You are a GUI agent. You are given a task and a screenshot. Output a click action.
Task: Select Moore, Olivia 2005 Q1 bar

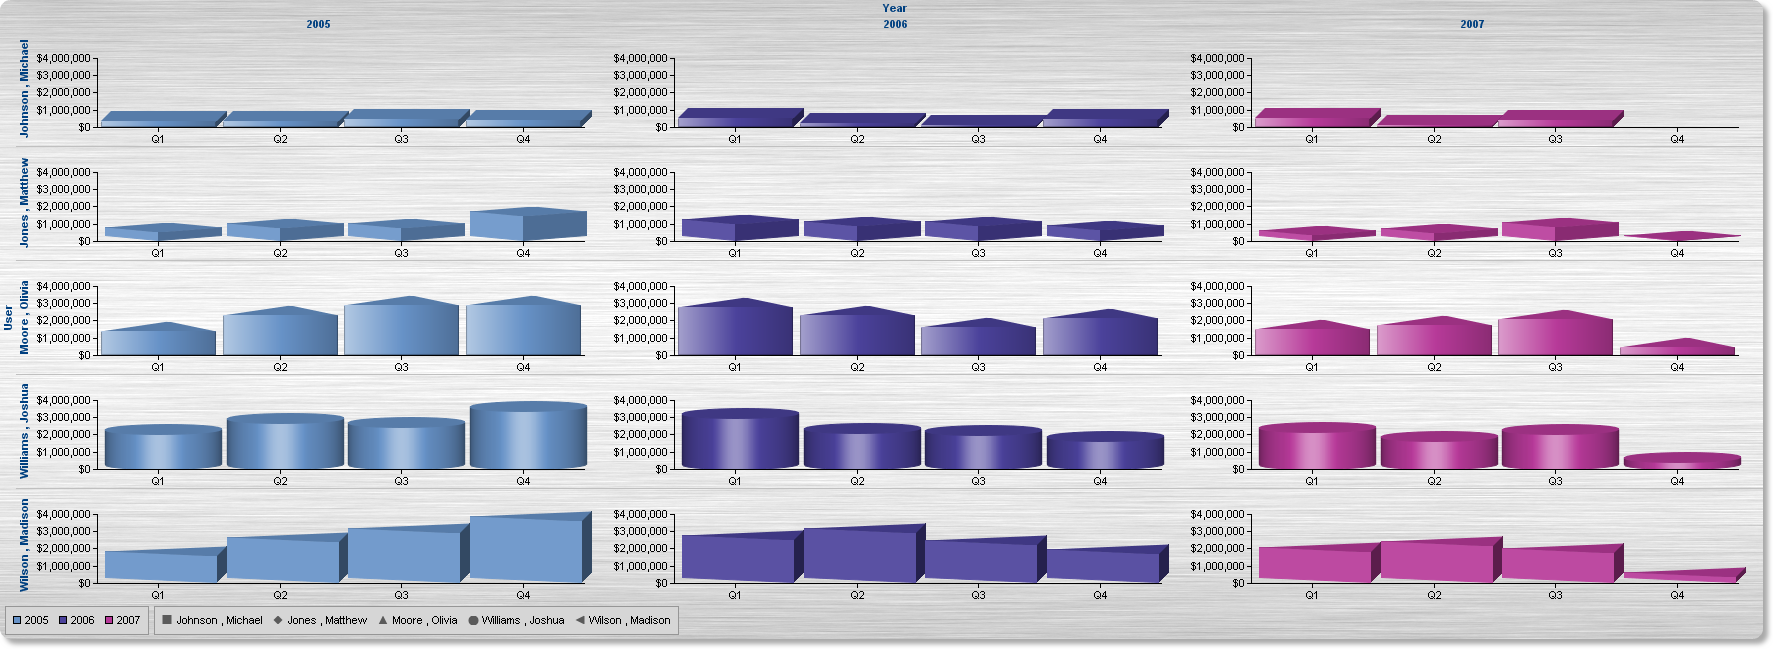pos(158,340)
